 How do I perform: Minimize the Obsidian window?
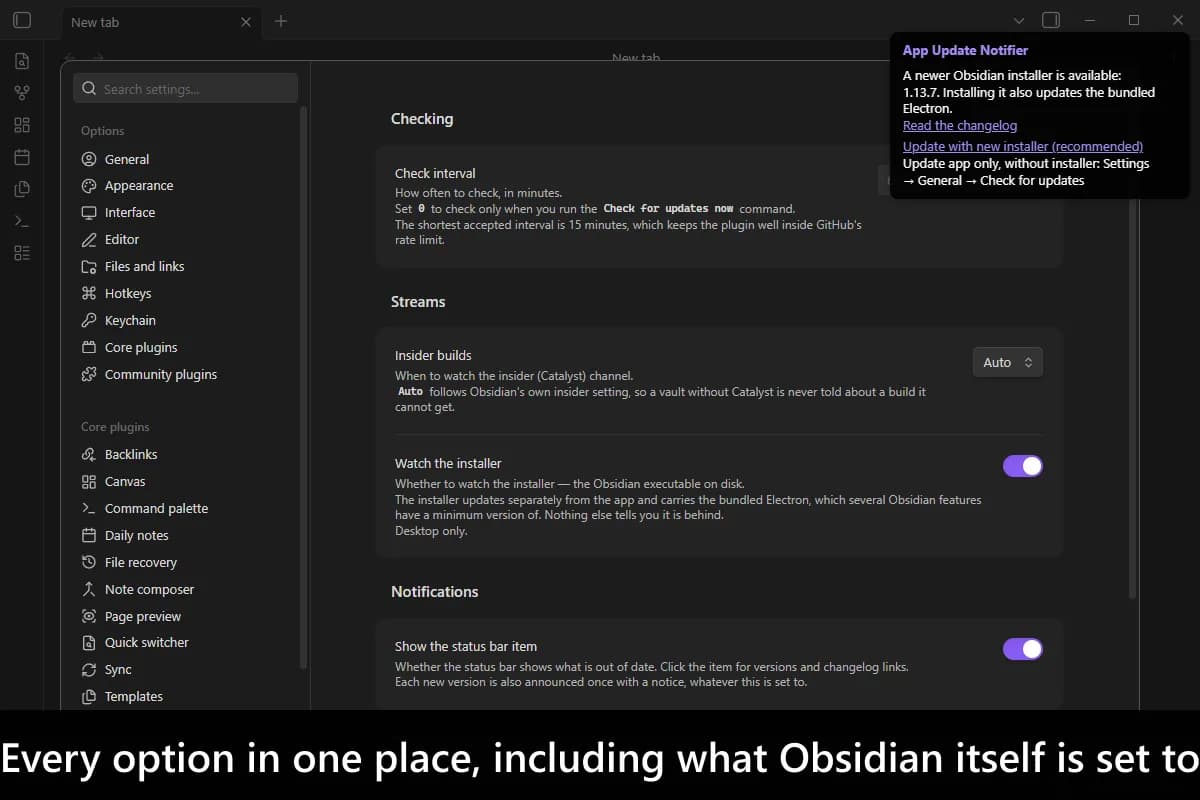point(1091,20)
